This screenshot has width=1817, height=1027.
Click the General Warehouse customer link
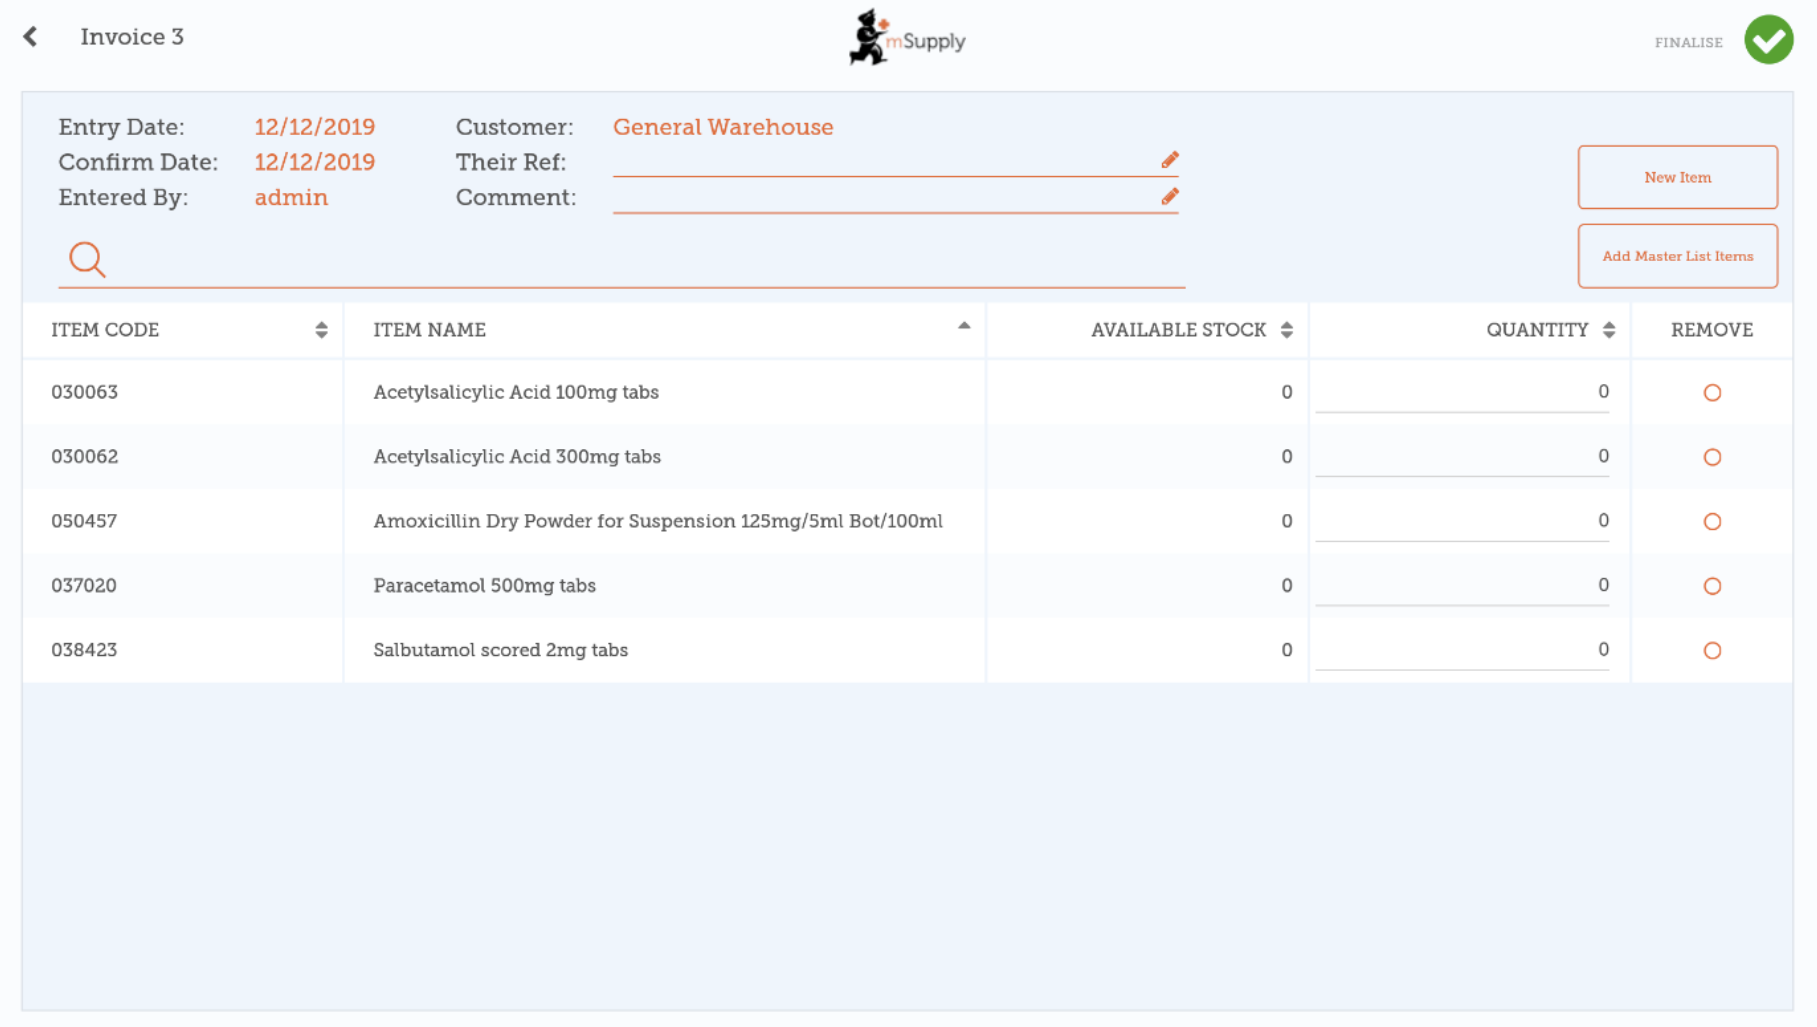722,127
